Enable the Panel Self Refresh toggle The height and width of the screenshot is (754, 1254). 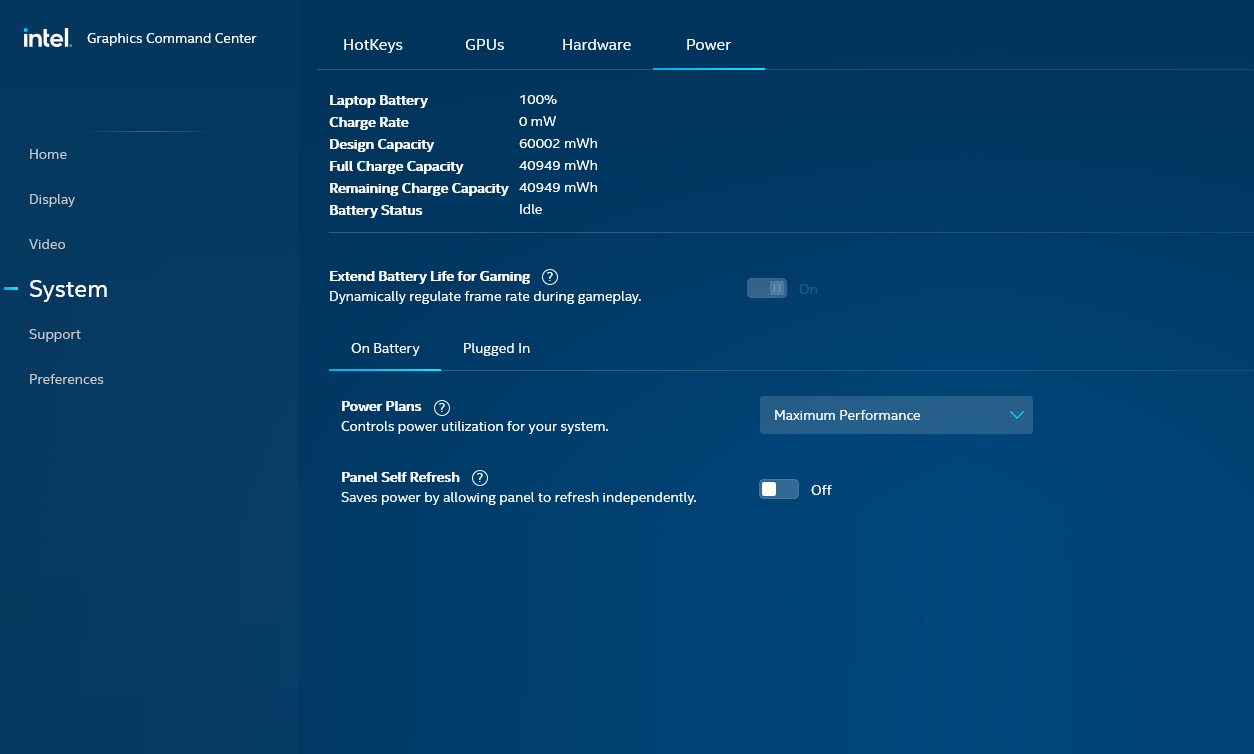coord(779,489)
